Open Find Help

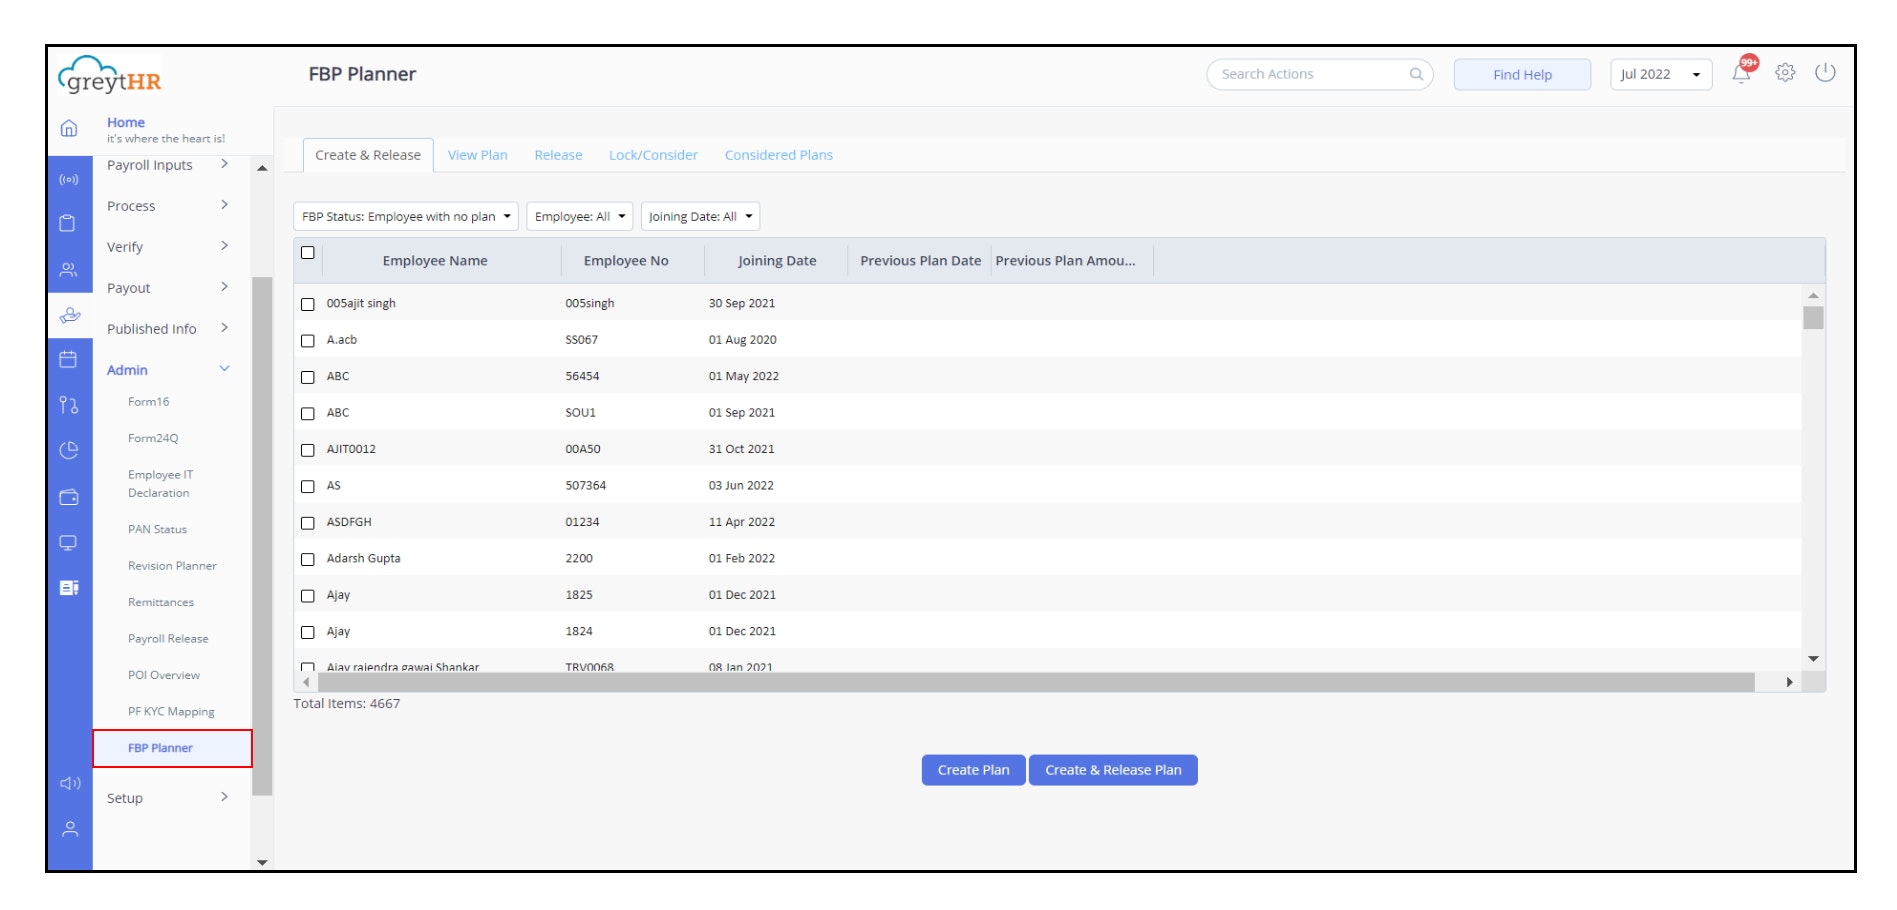point(1521,74)
